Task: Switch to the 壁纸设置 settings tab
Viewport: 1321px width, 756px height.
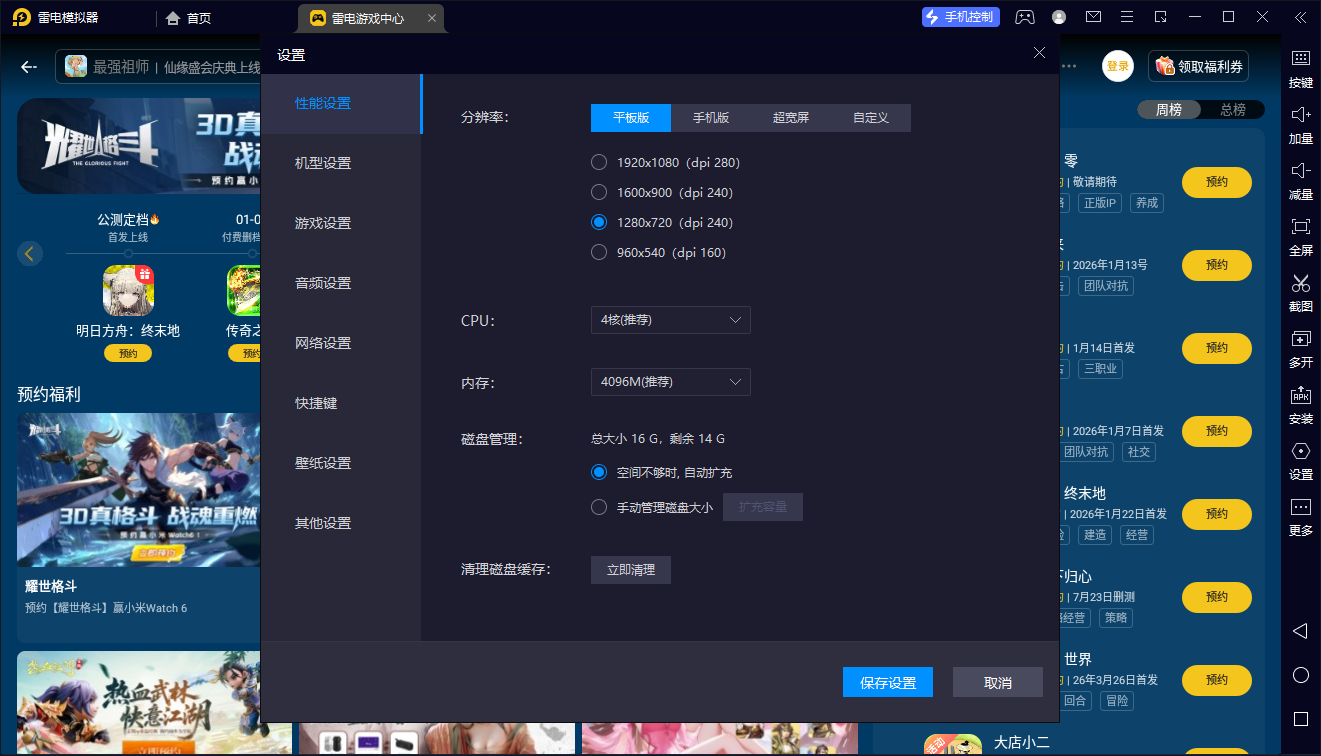Action: coord(341,463)
